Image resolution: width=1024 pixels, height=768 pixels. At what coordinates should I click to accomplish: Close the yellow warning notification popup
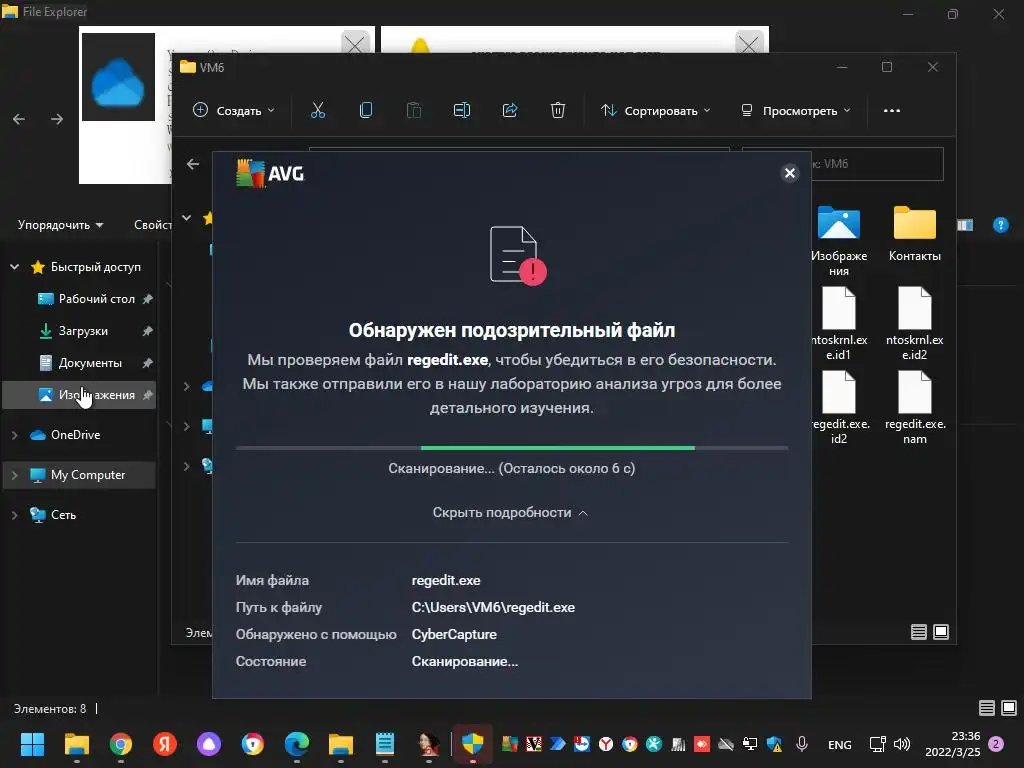point(748,44)
